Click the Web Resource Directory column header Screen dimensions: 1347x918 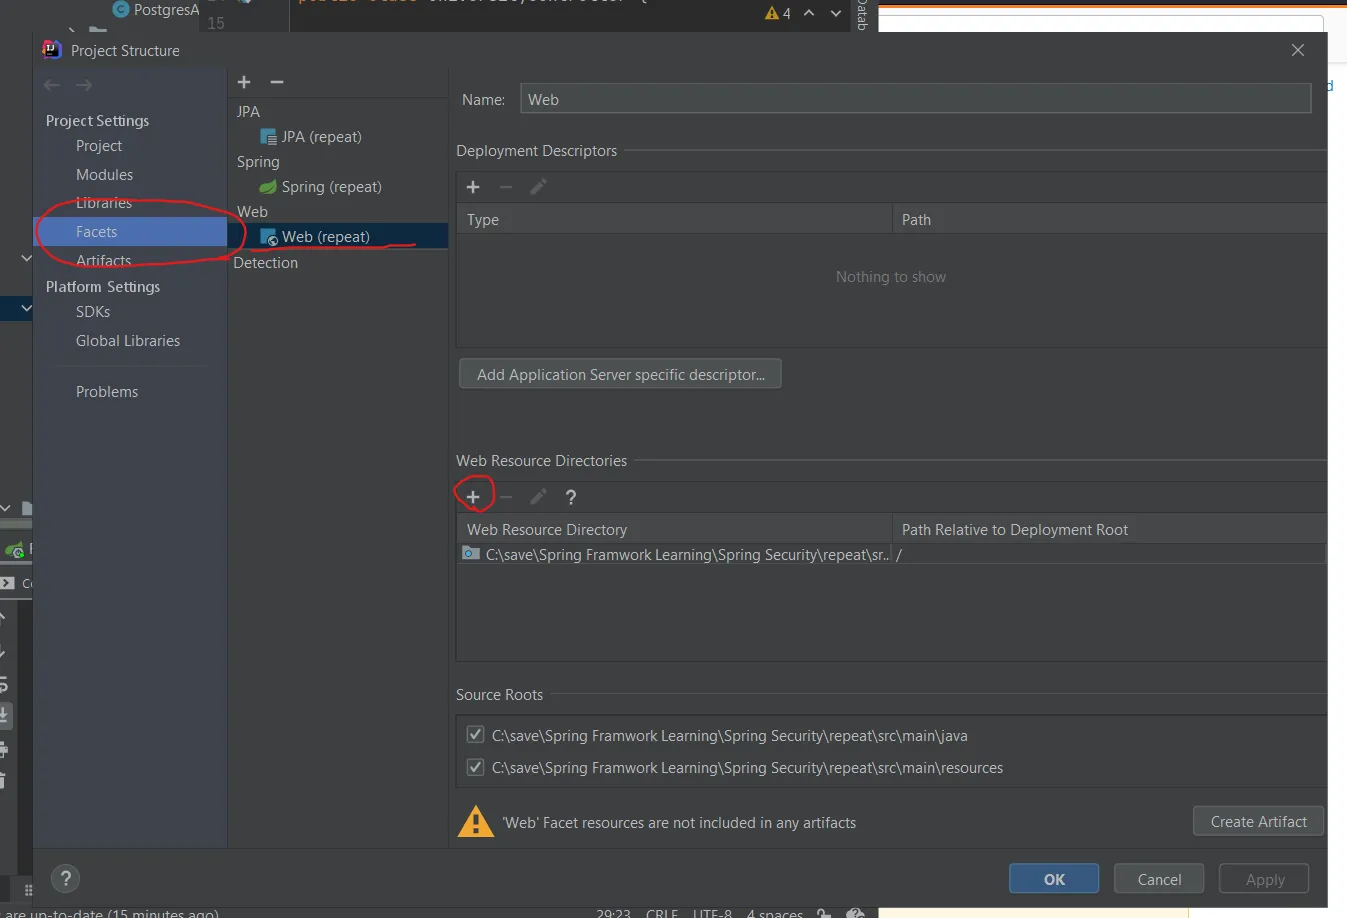[x=674, y=530]
